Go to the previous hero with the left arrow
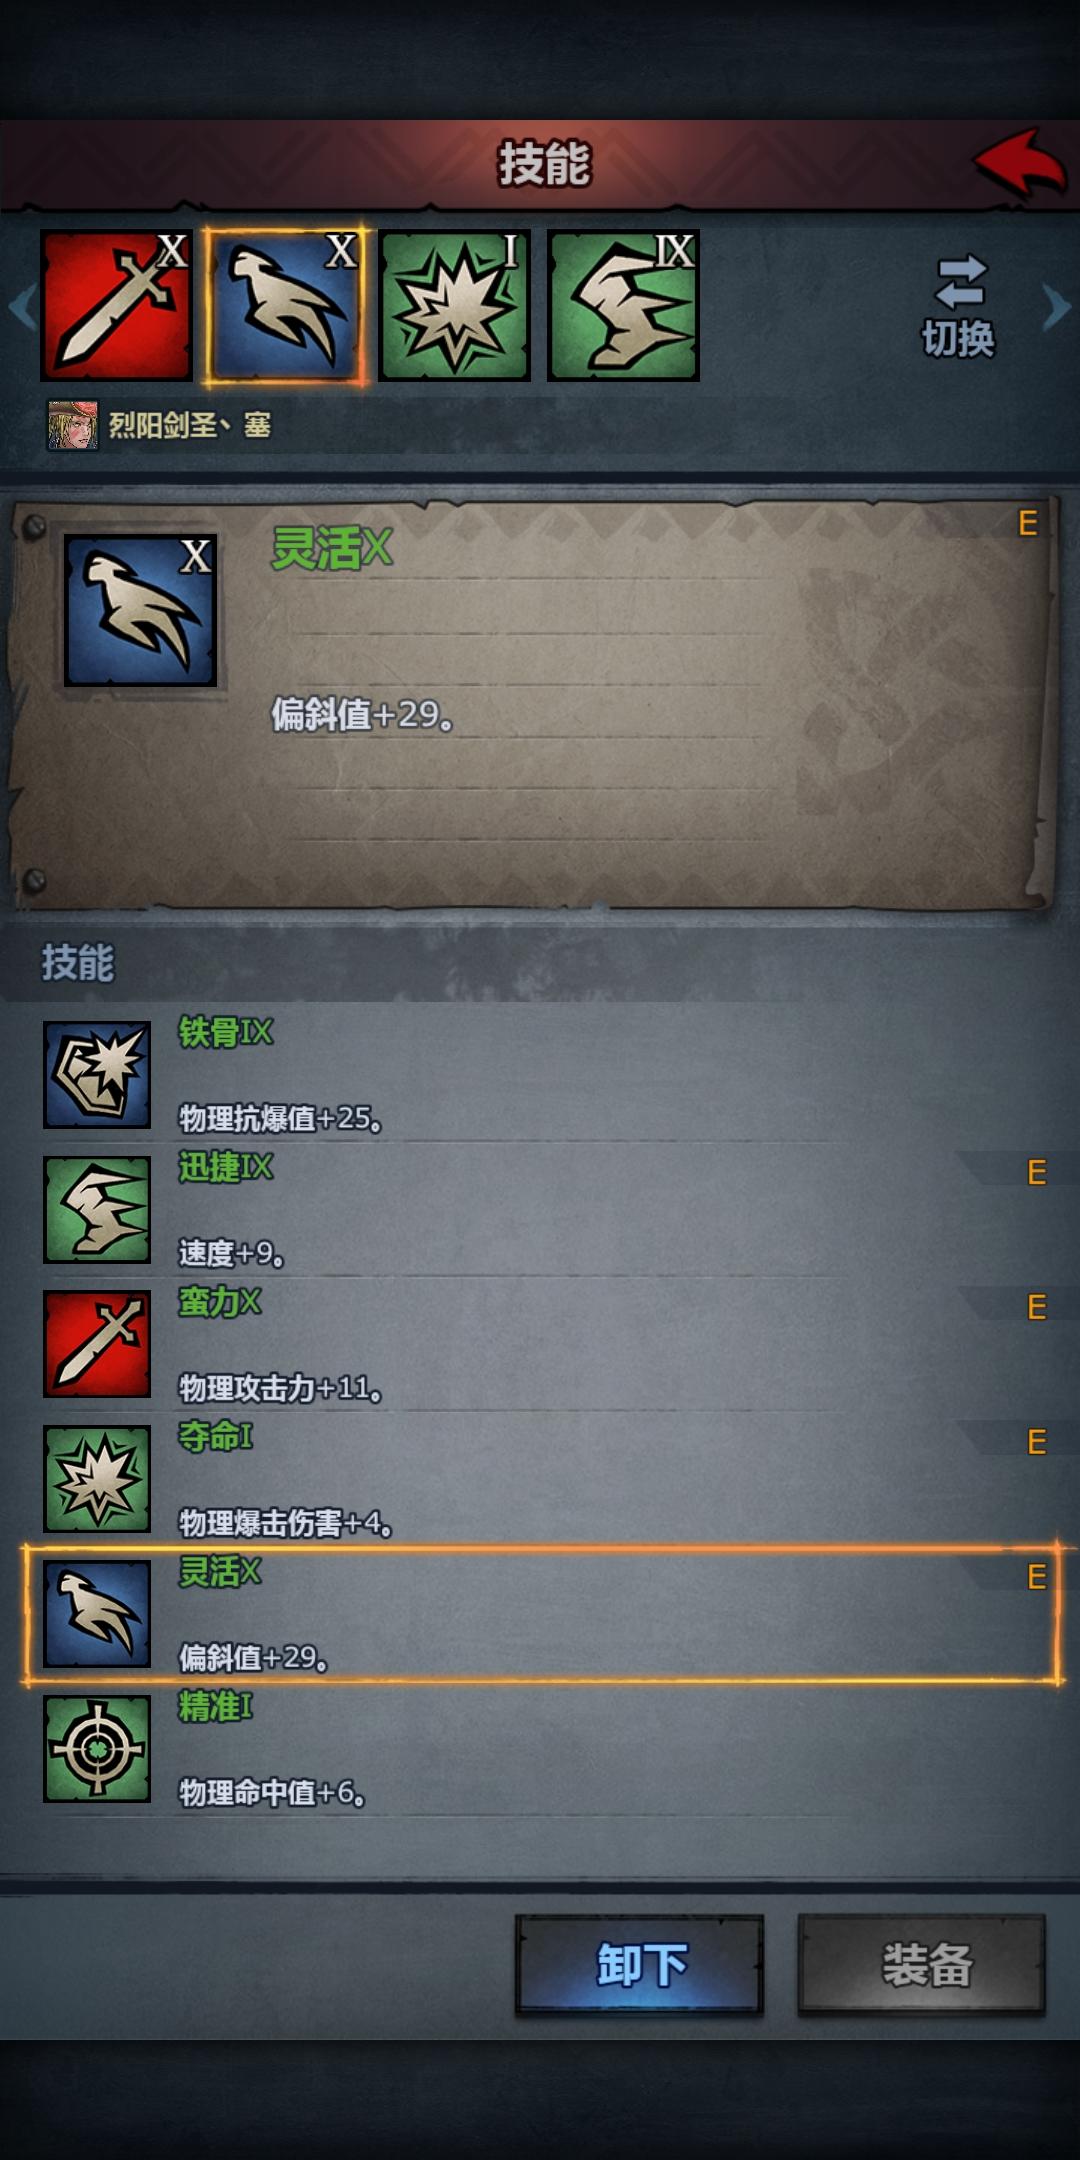 [x=22, y=306]
